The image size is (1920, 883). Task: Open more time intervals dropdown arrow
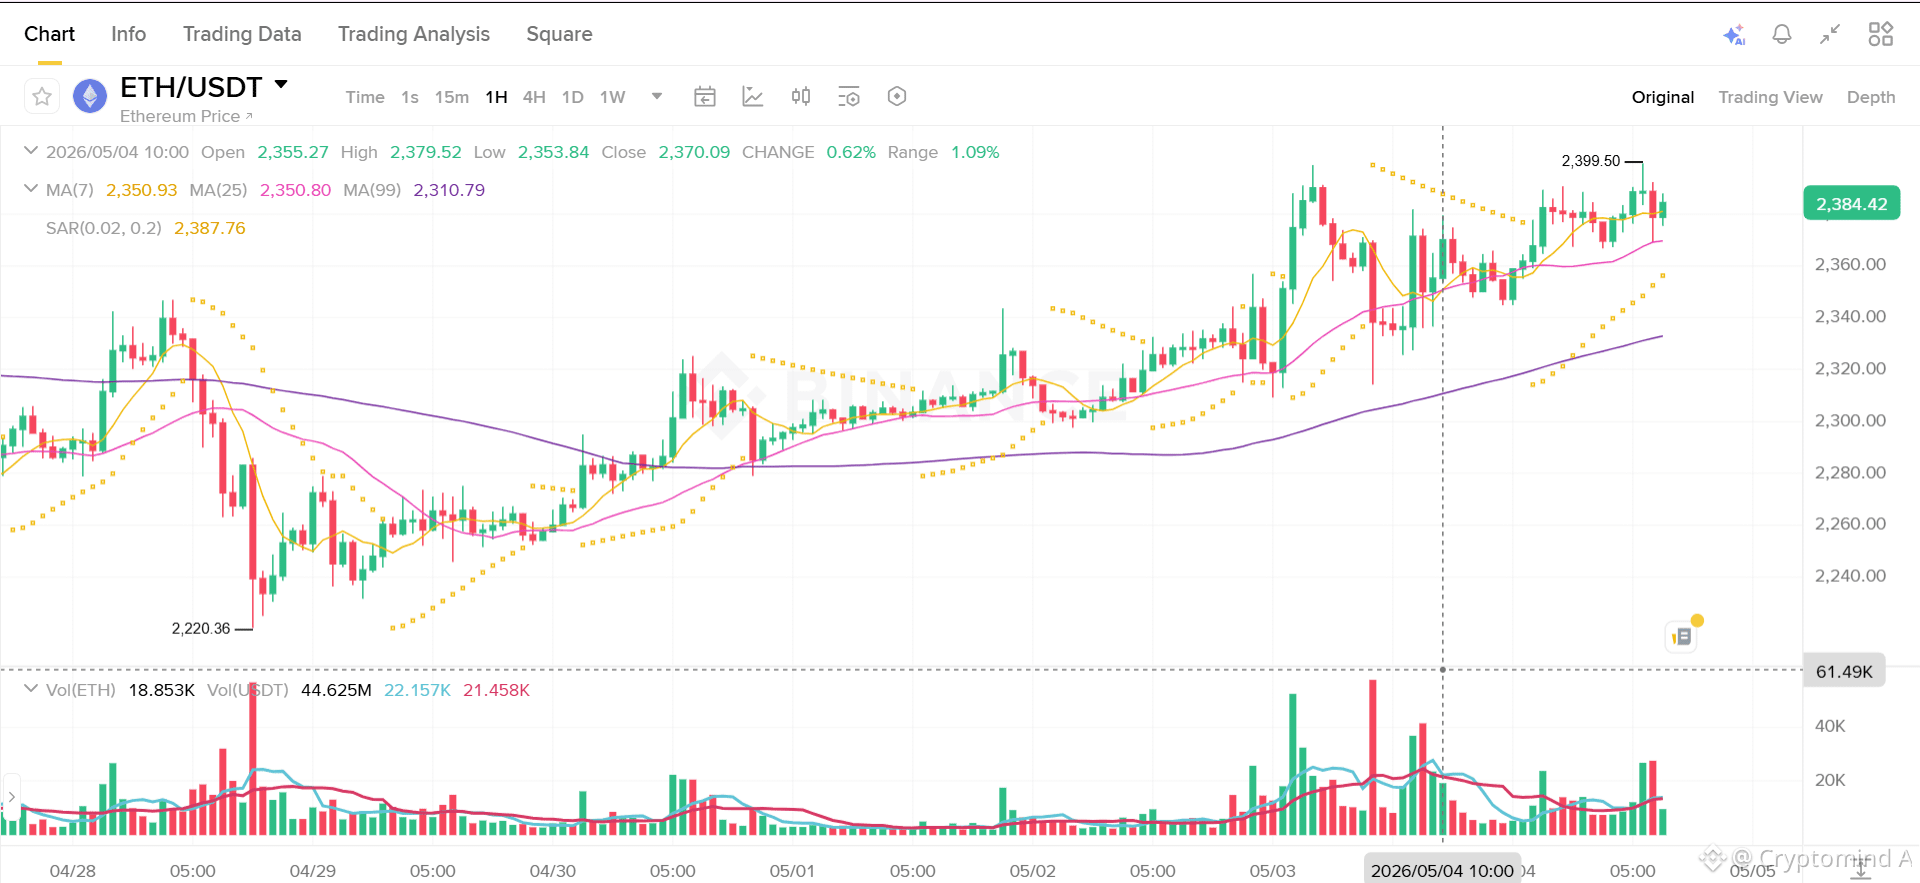657,97
